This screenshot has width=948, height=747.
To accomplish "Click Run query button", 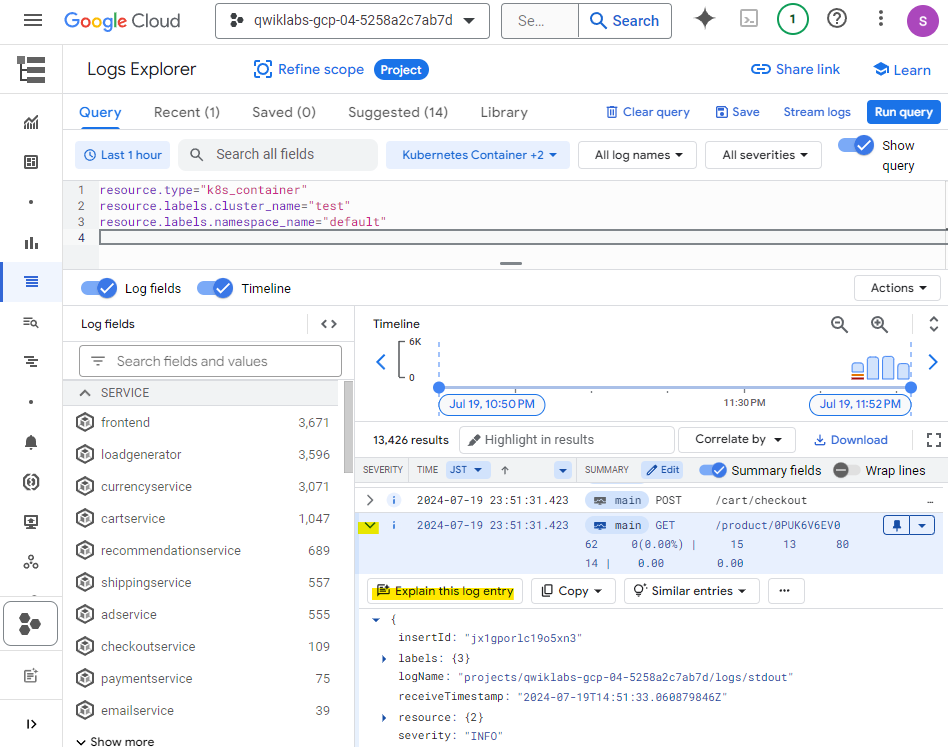I will 903,112.
